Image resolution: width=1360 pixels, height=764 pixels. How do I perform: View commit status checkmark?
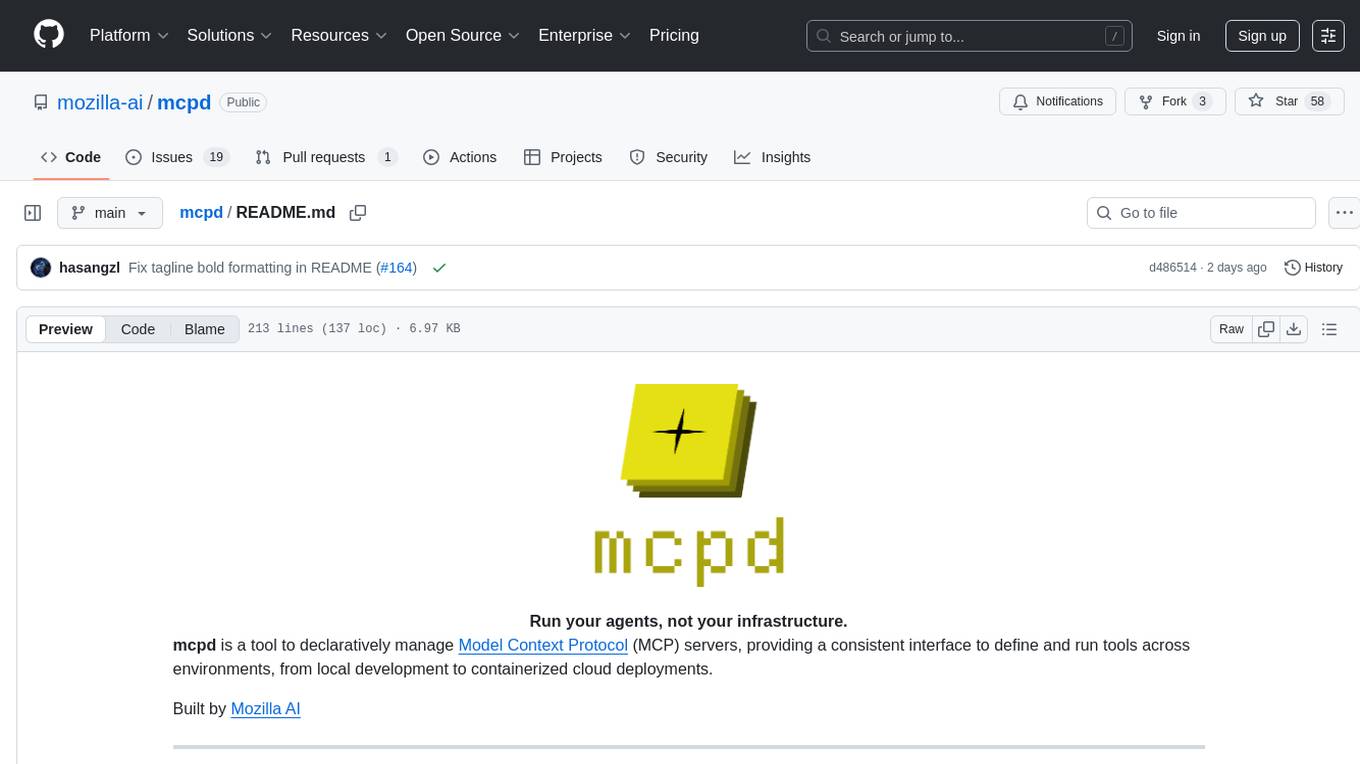pos(439,268)
